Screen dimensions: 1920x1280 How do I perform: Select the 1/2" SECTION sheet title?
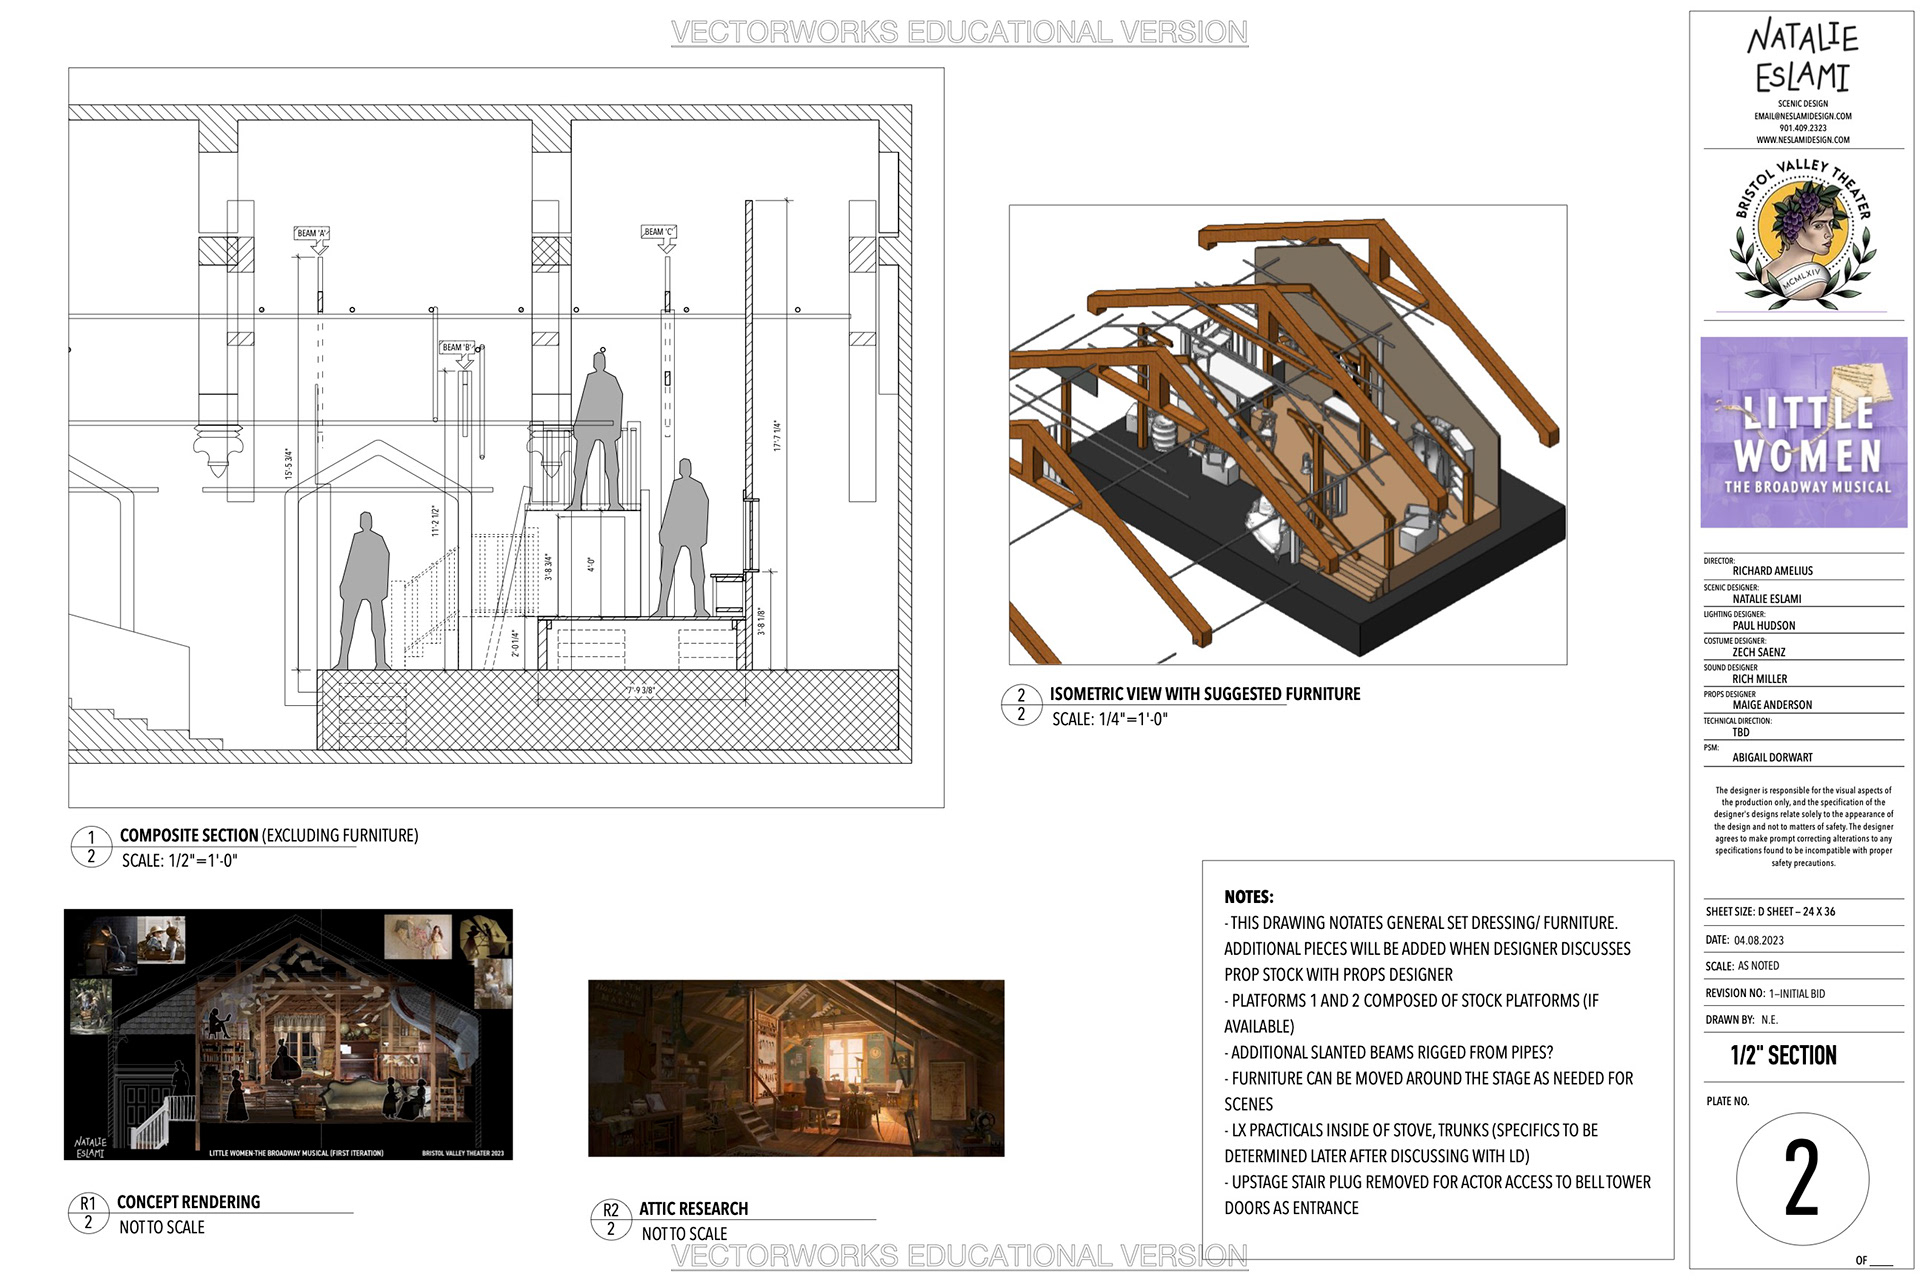tap(1783, 1056)
